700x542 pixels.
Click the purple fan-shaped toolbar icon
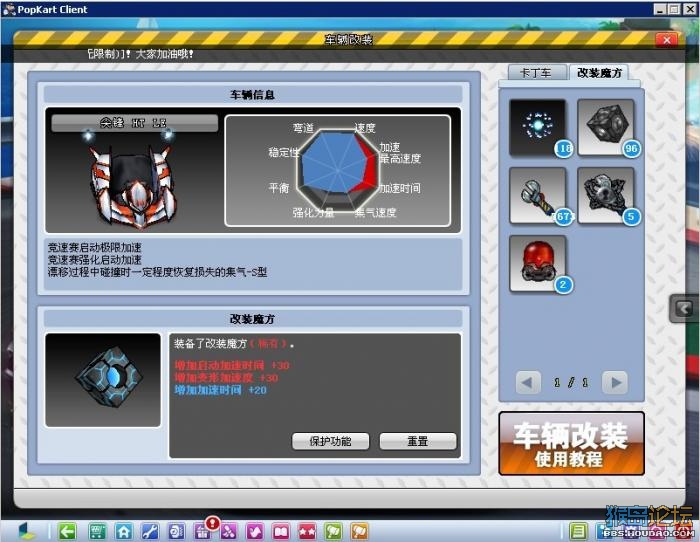228,531
